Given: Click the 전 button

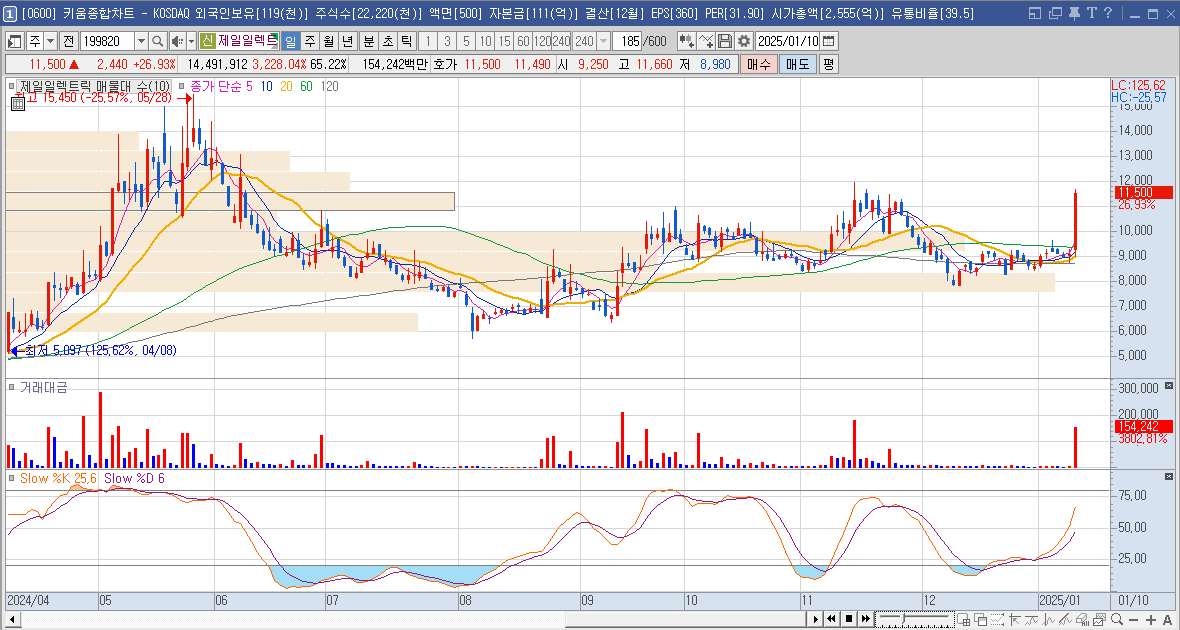Looking at the screenshot, I should point(68,41).
